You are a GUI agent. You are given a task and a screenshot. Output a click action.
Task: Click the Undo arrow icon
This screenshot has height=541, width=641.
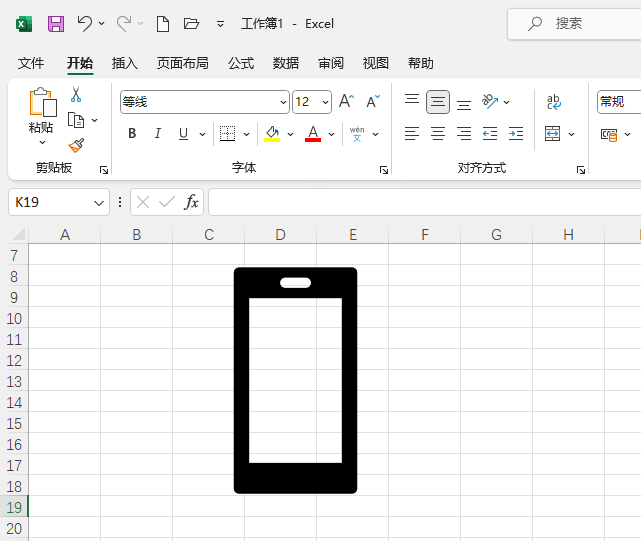85,23
